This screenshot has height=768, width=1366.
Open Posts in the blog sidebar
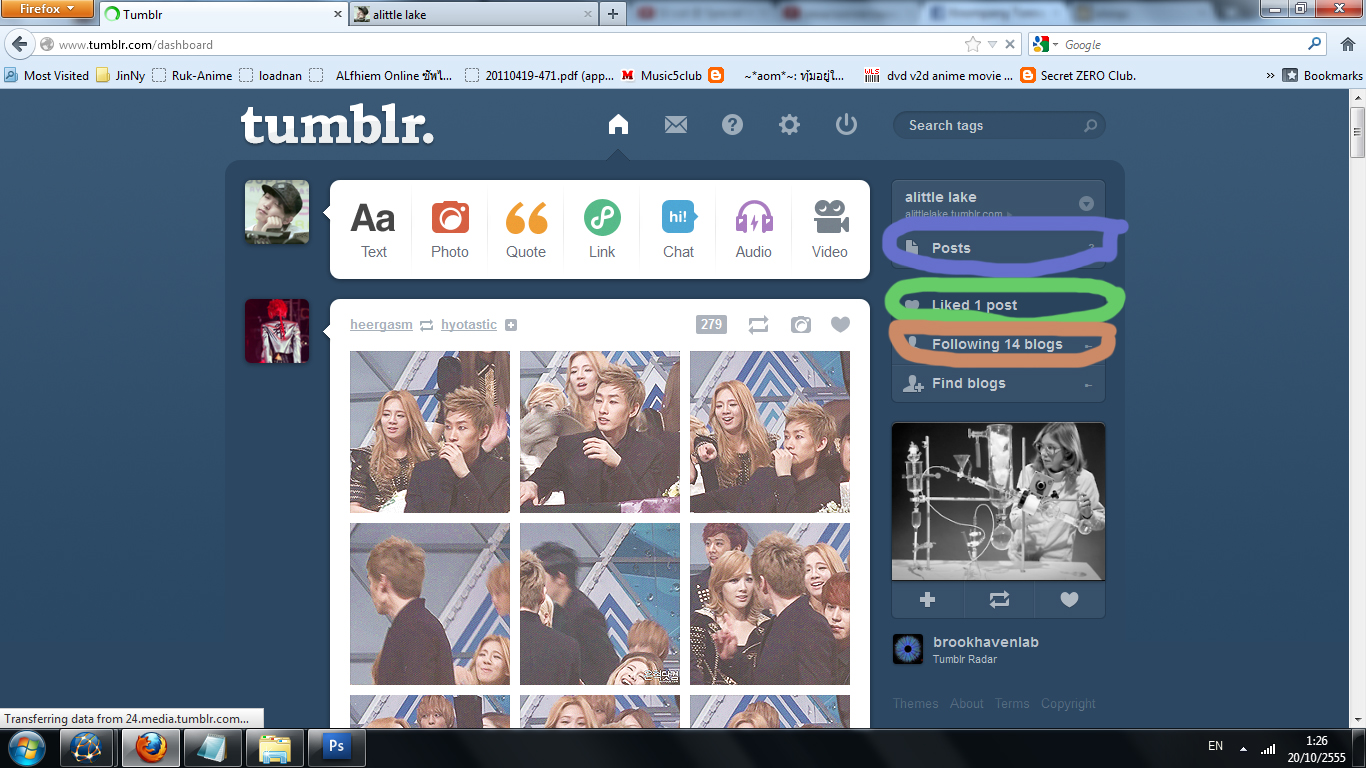click(x=998, y=248)
